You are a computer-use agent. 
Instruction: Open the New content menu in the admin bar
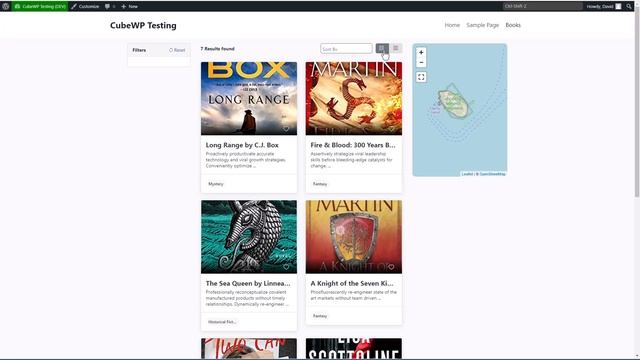click(129, 6)
